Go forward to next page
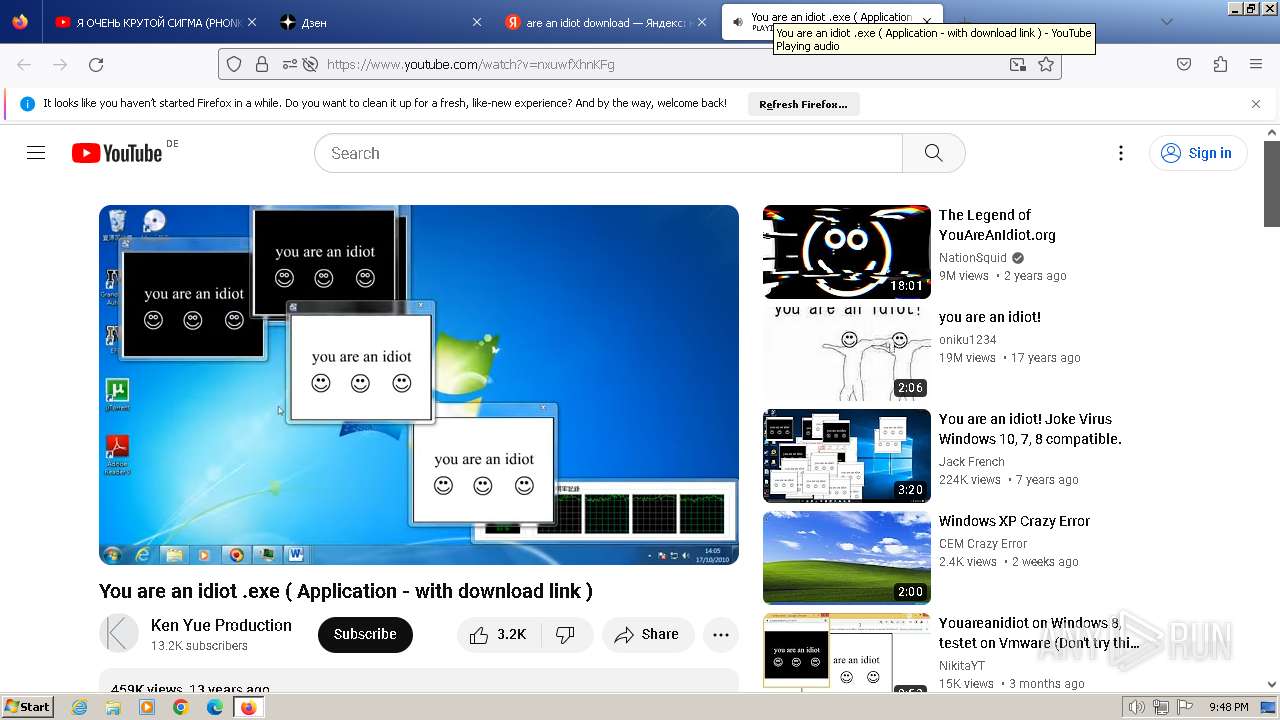Viewport: 1280px width, 720px height. click(x=60, y=64)
